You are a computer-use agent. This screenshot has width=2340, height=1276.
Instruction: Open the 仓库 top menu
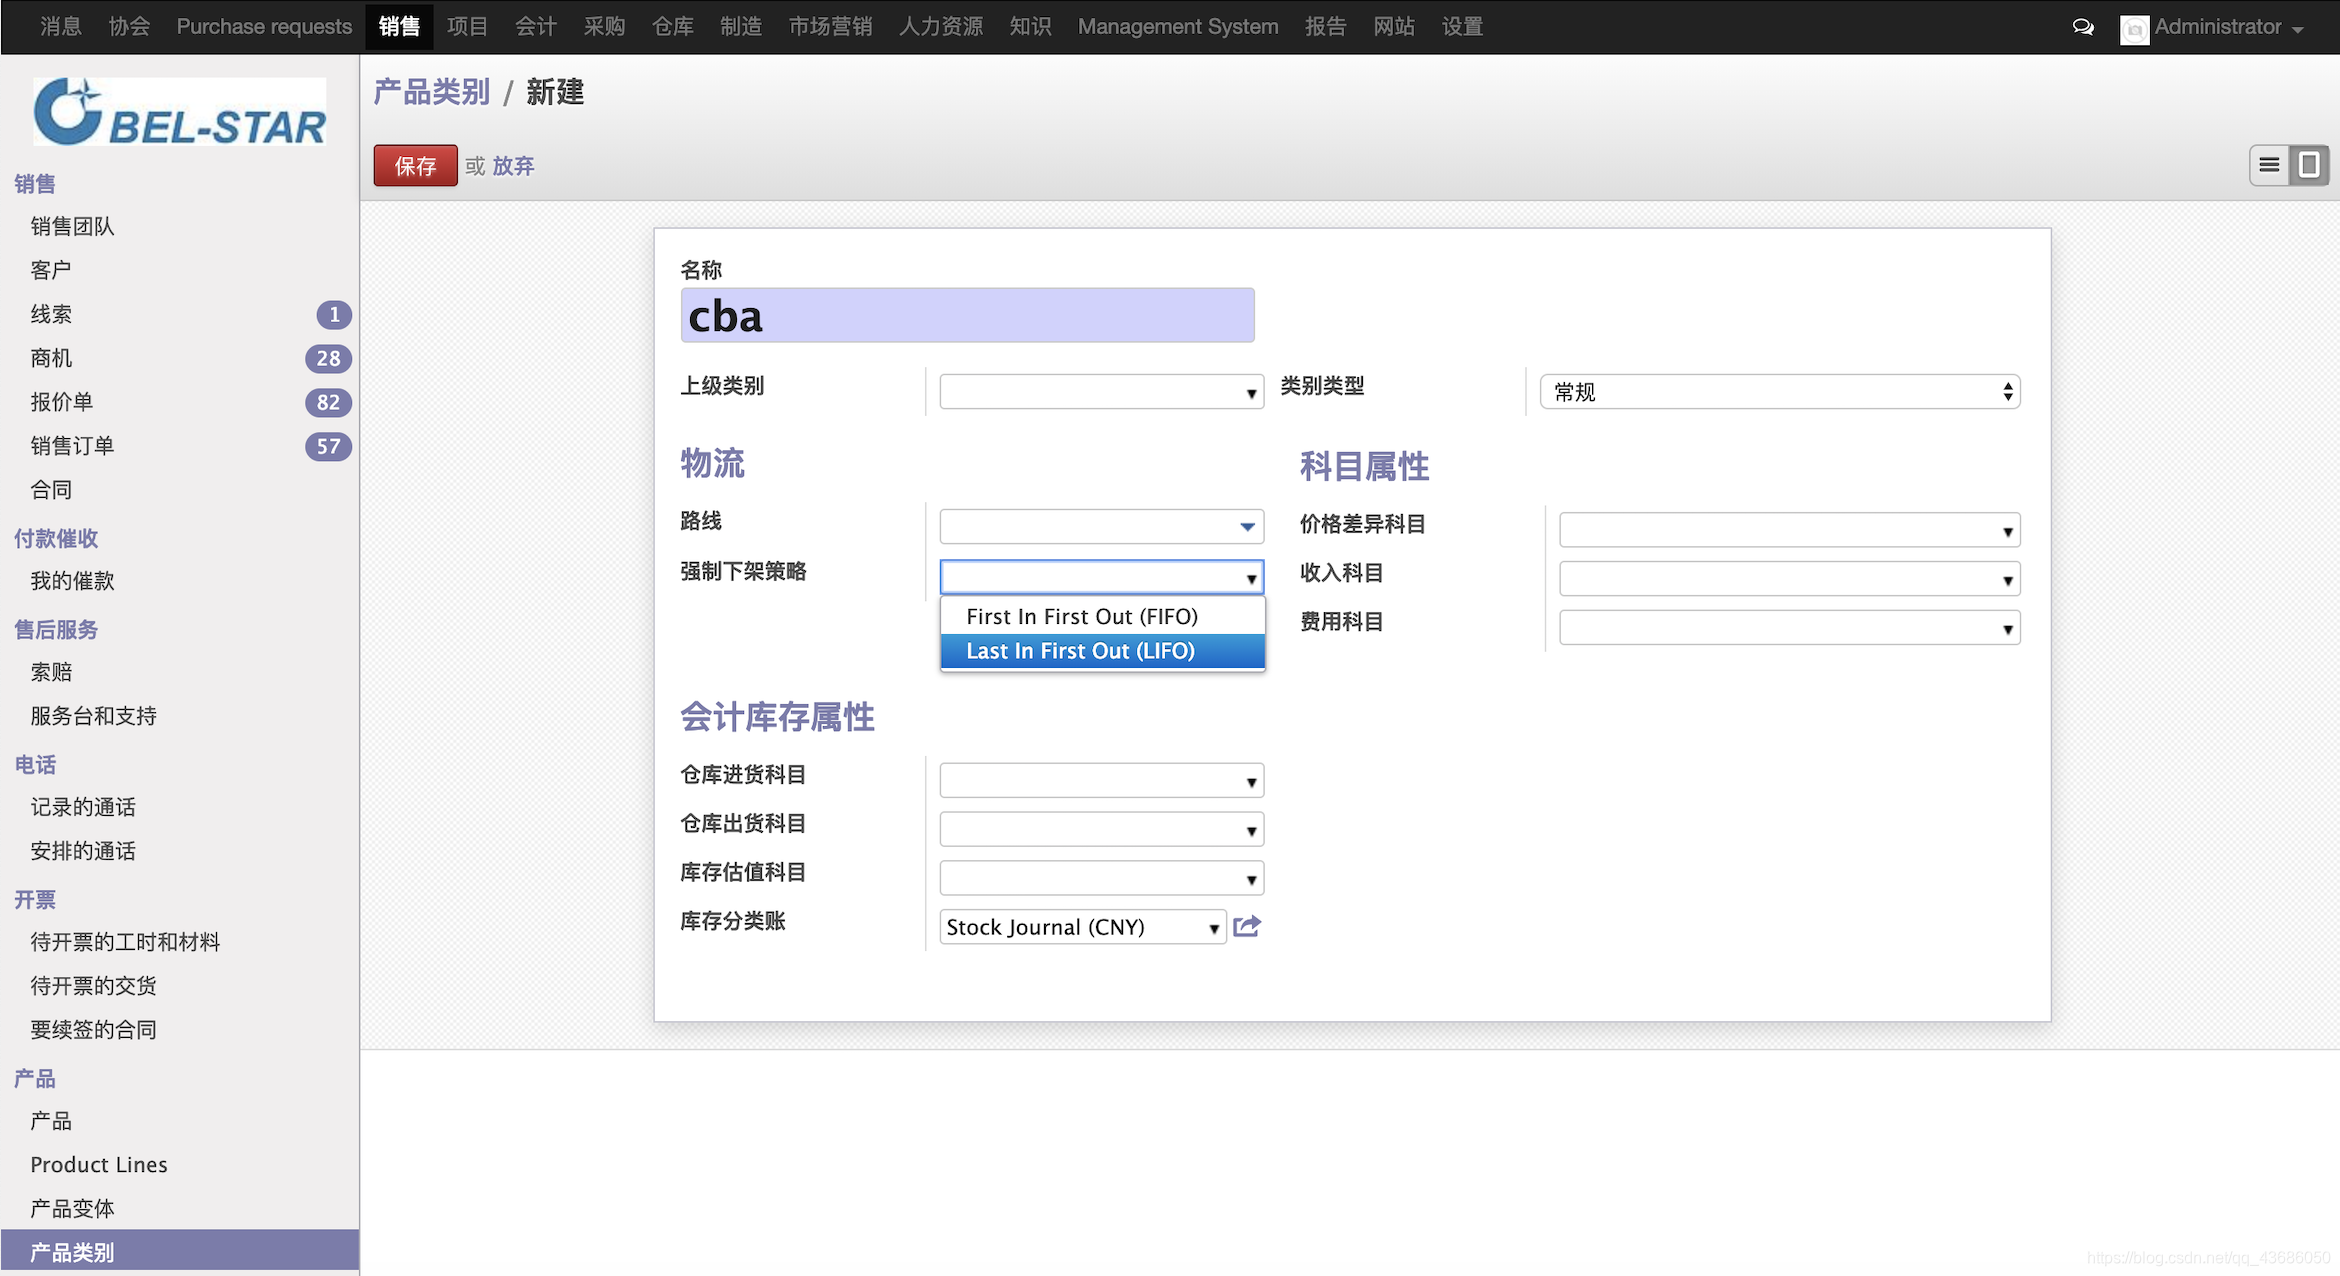coord(672,27)
